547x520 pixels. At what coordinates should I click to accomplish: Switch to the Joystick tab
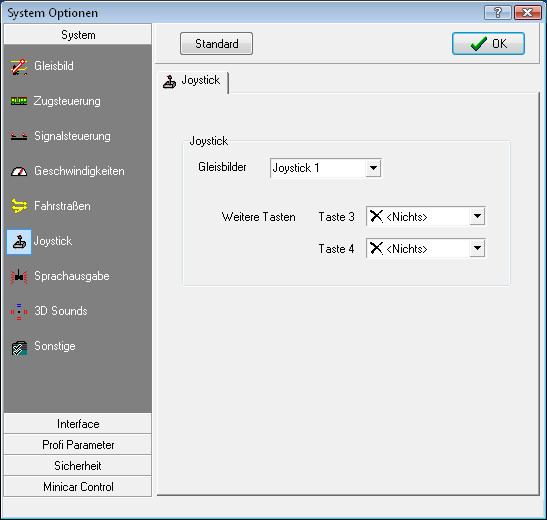pyautogui.click(x=193, y=82)
